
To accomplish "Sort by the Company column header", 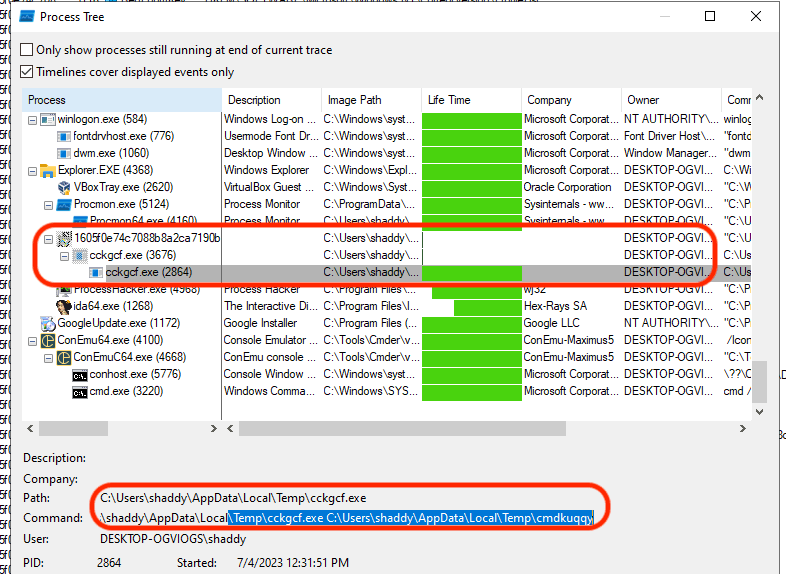I will [x=571, y=100].
